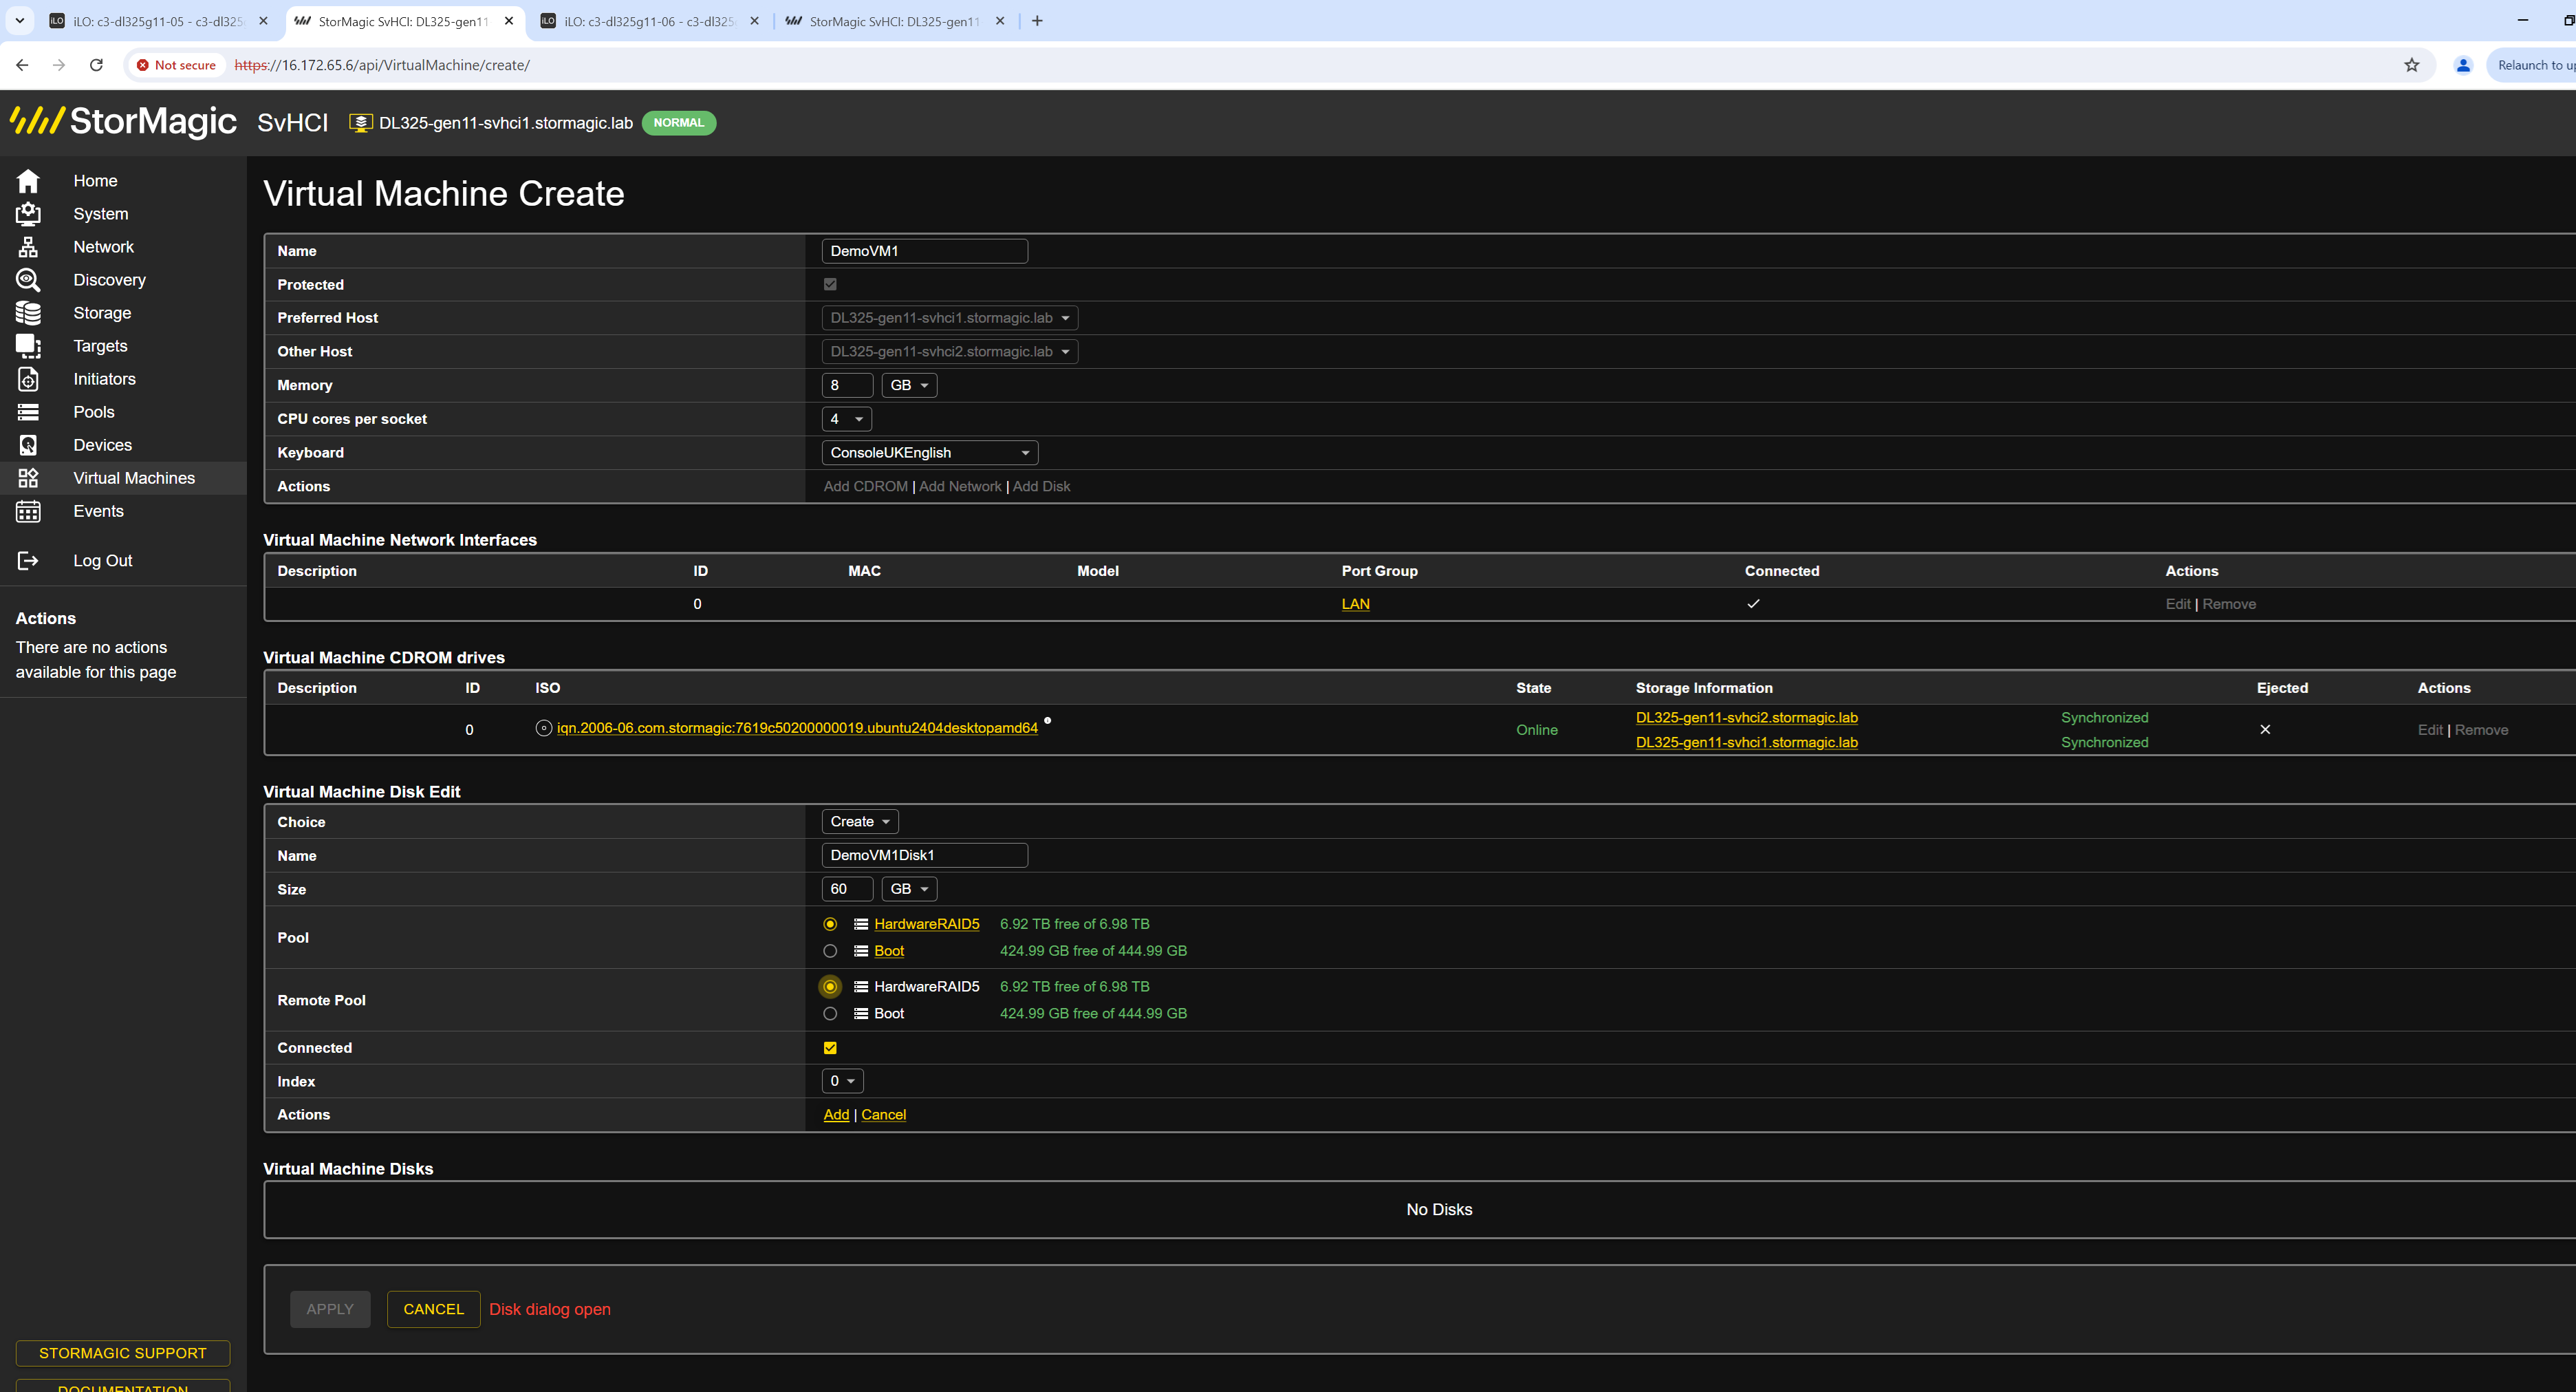The height and width of the screenshot is (1392, 2576).
Task: Open the Other Host dropdown
Action: point(950,352)
